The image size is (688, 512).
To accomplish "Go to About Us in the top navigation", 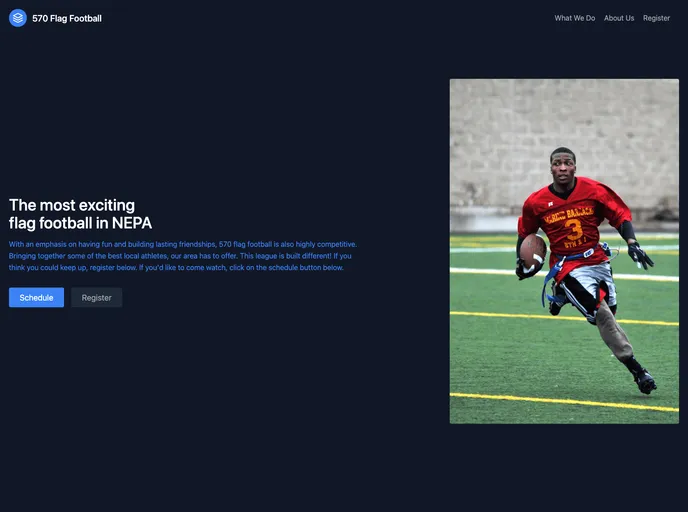I will click(619, 18).
